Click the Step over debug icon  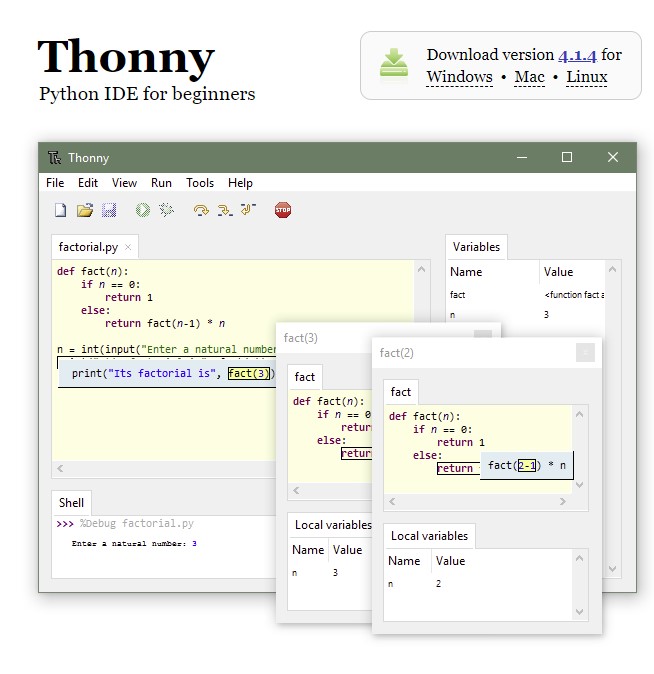pyautogui.click(x=201, y=210)
